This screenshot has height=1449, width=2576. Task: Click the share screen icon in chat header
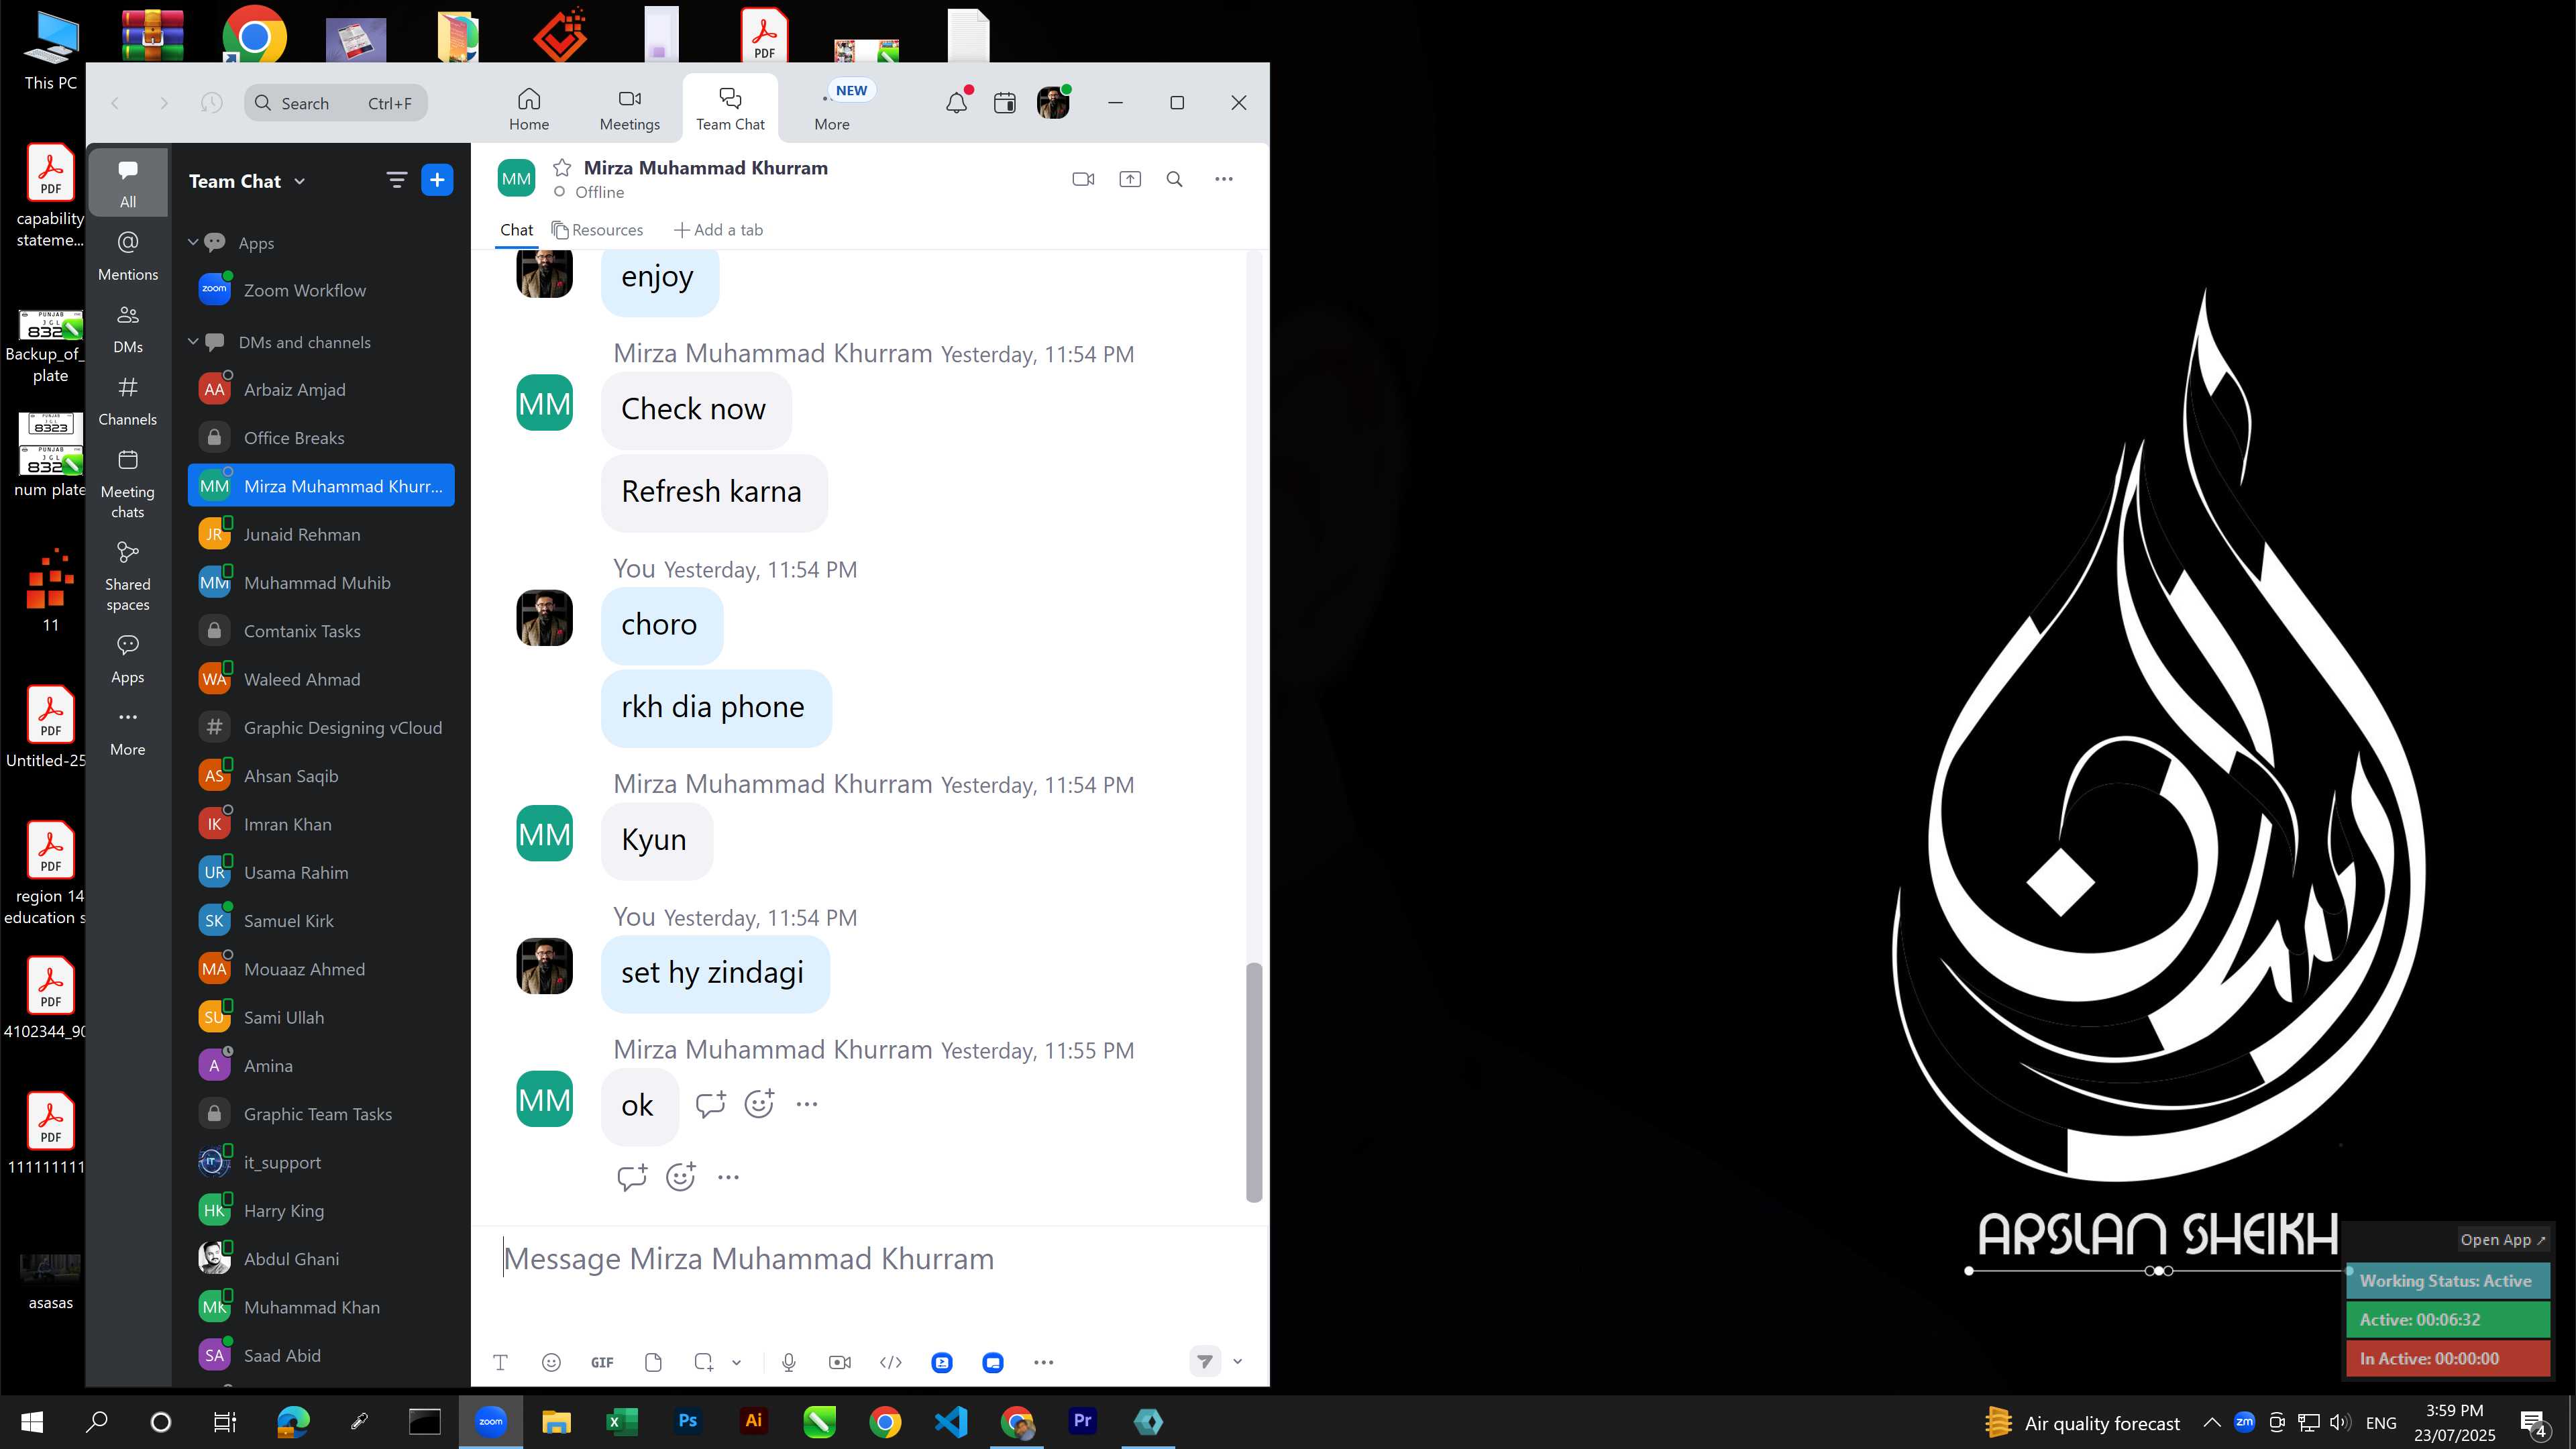(x=1130, y=179)
